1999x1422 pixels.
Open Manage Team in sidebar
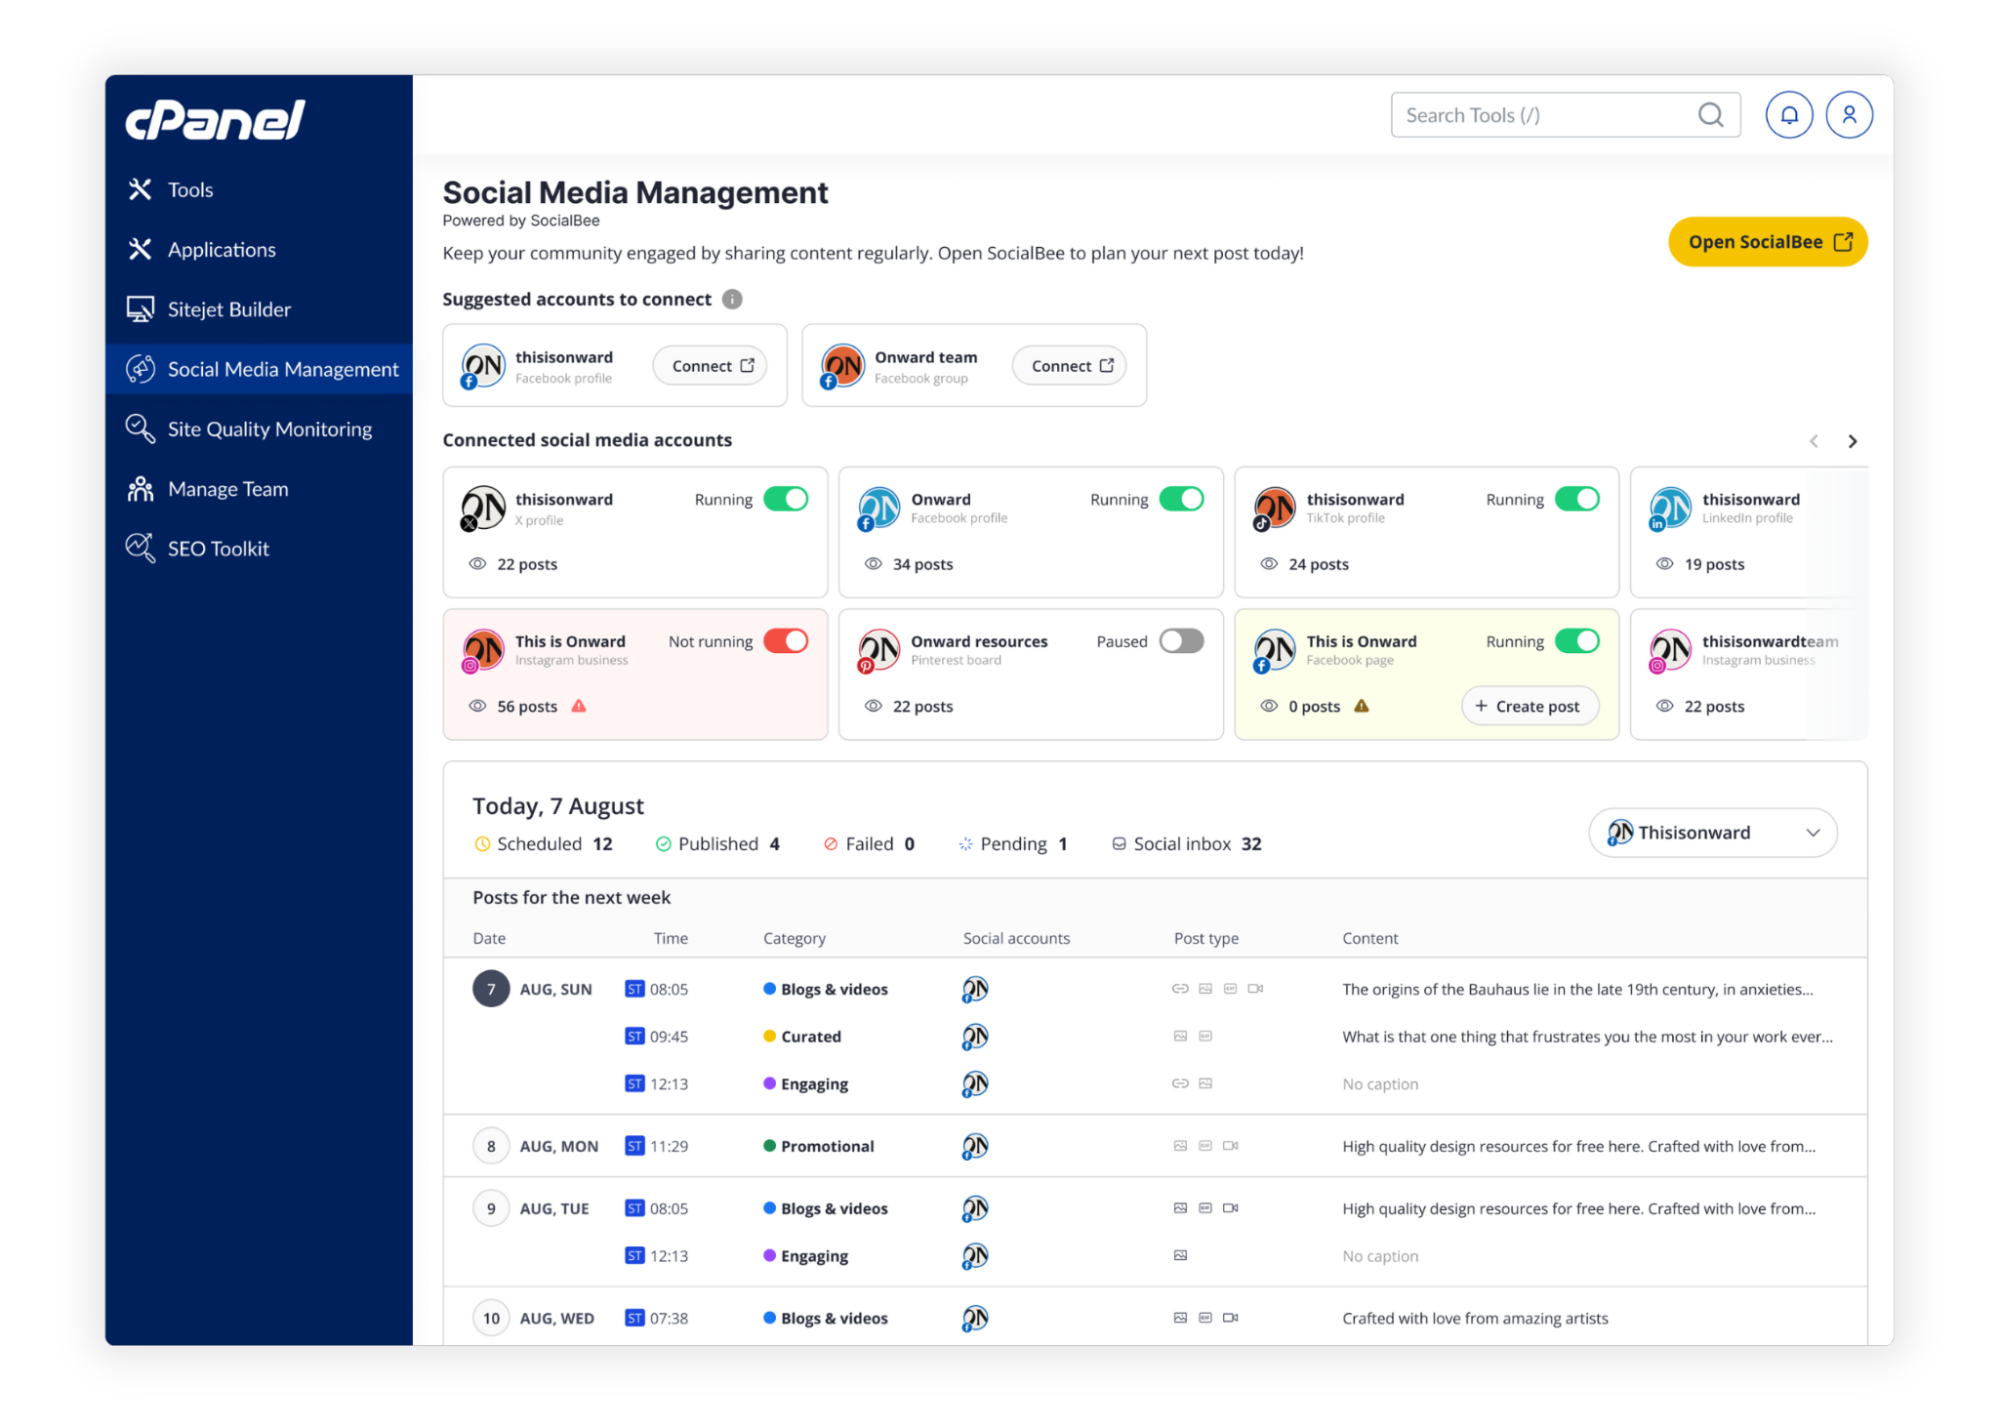click(x=259, y=489)
